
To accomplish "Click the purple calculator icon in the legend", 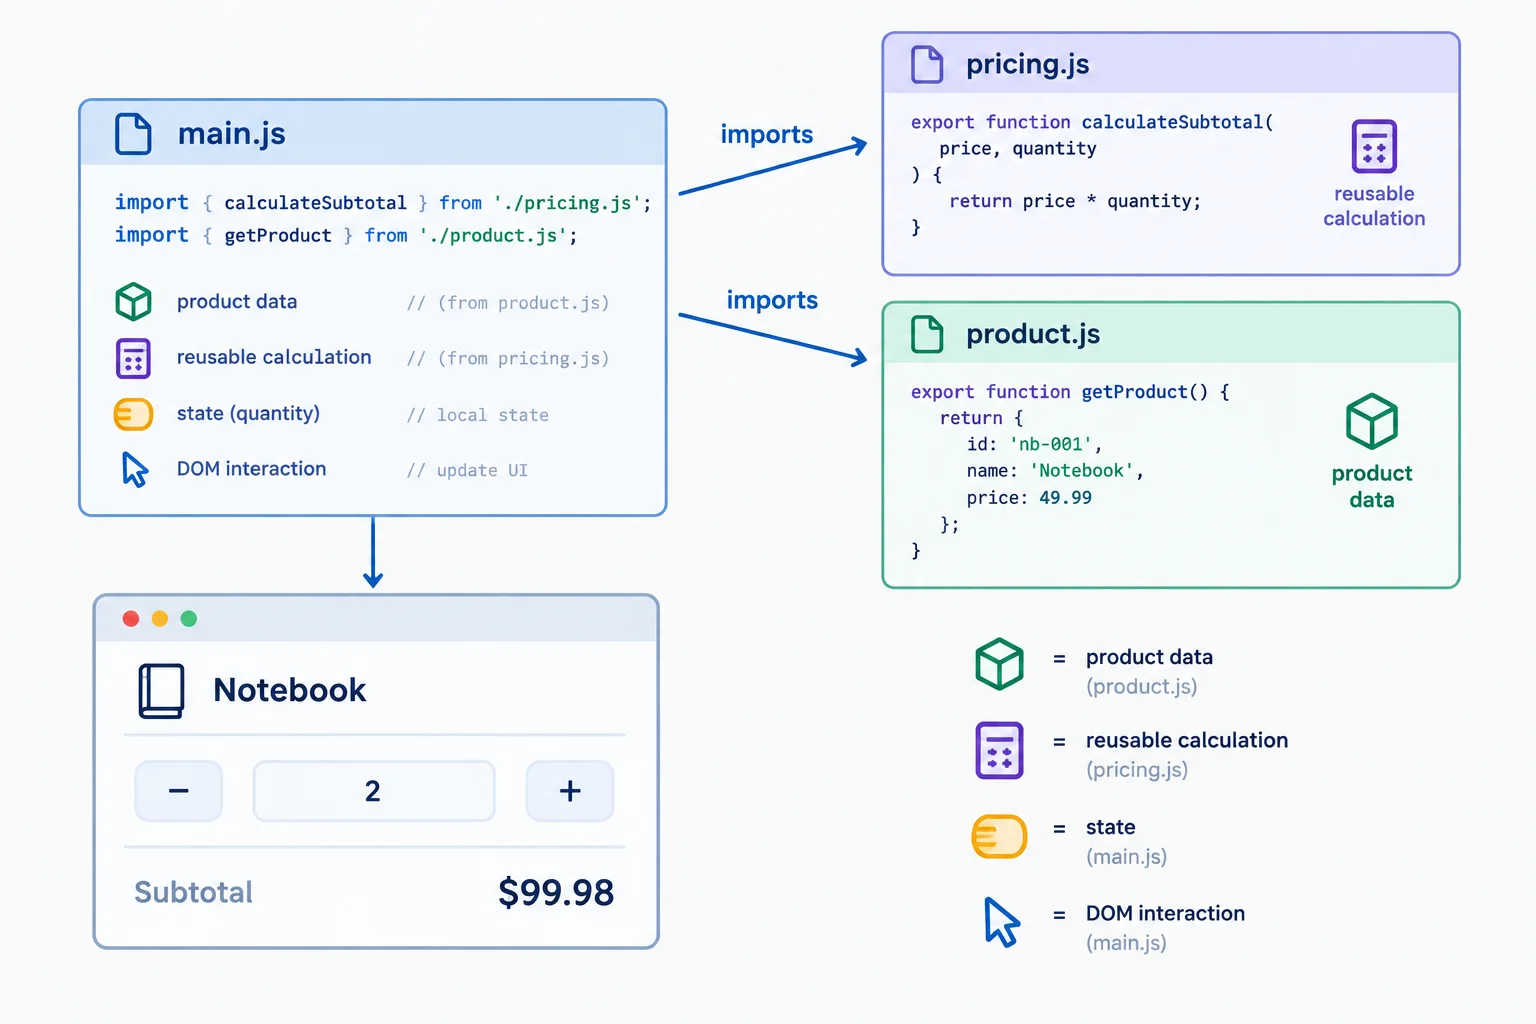I will [x=999, y=750].
